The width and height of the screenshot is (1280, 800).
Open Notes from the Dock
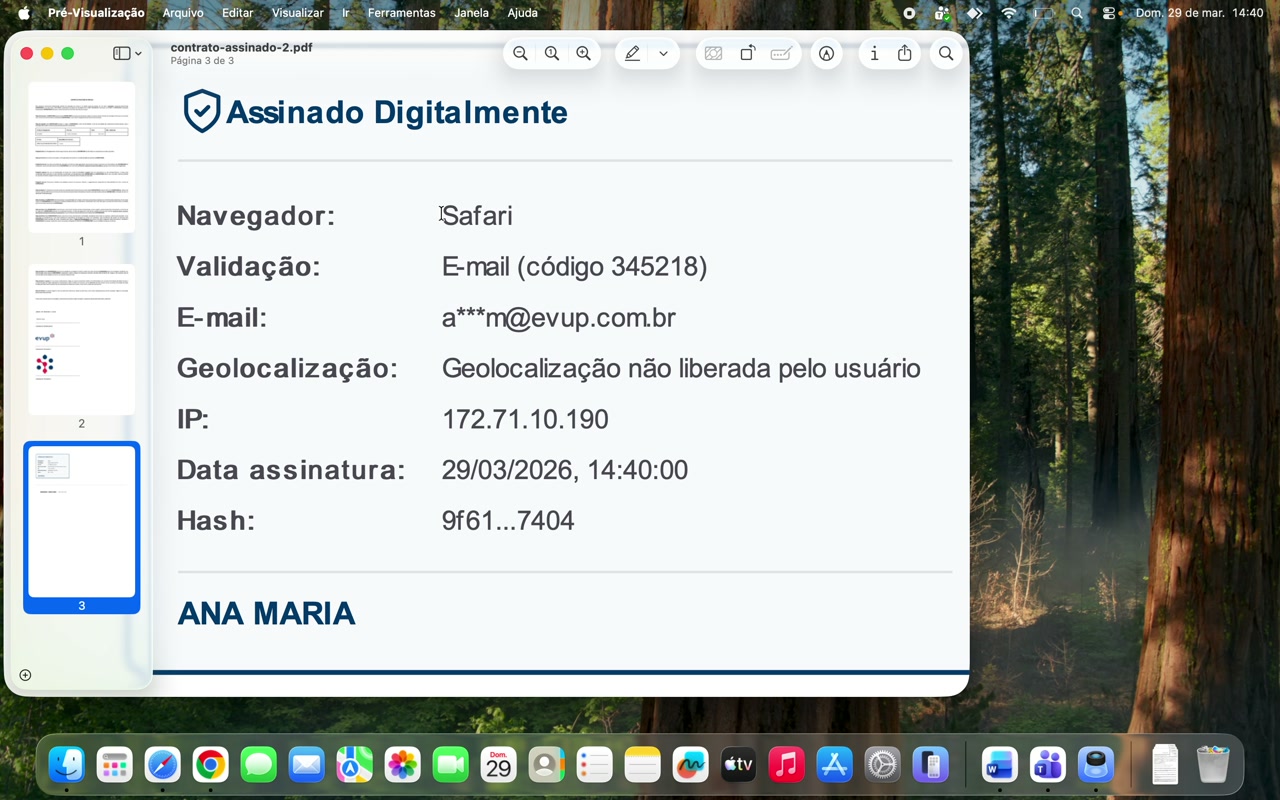pyautogui.click(x=643, y=766)
